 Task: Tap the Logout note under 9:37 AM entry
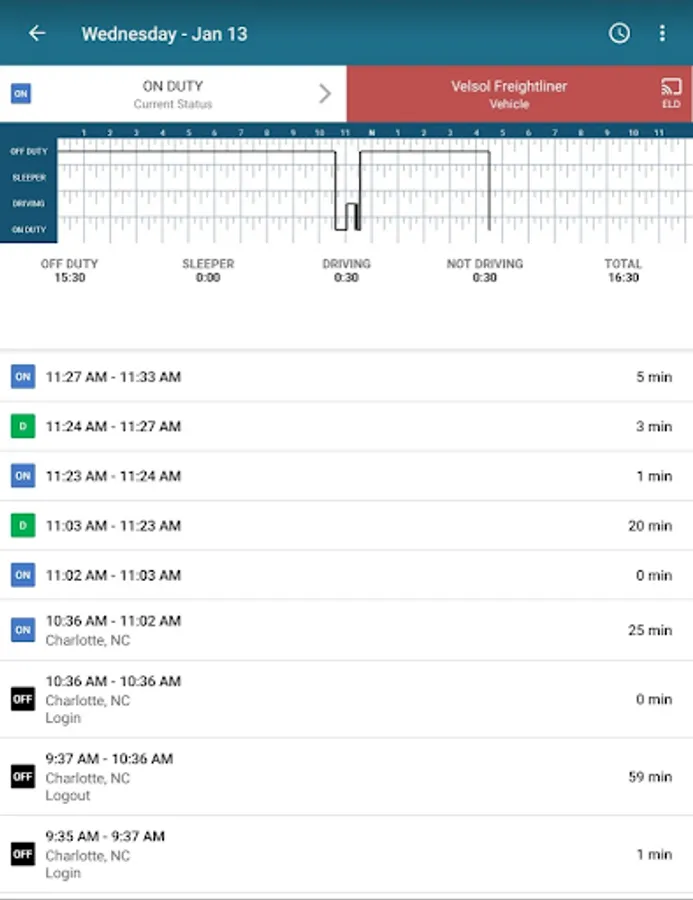tap(68, 796)
